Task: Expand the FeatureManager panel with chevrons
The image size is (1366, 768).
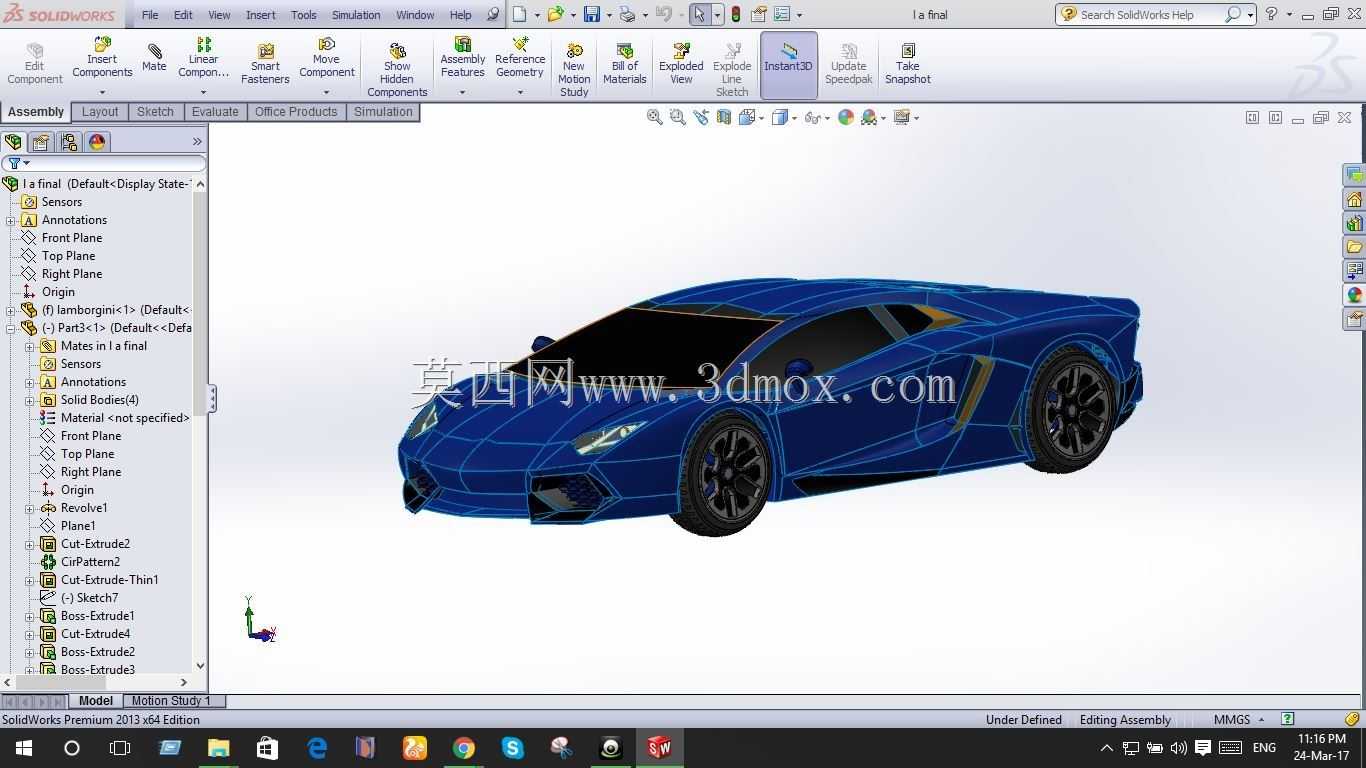Action: tap(197, 142)
